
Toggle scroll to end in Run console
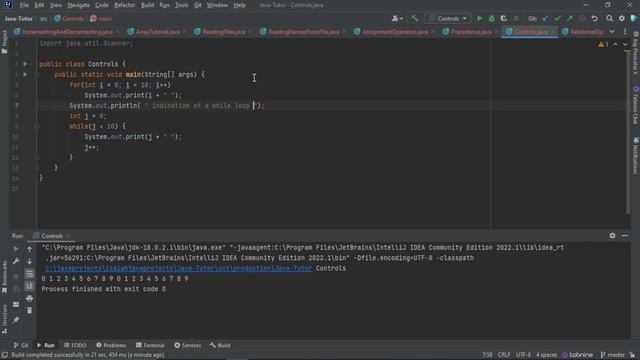coord(29,286)
